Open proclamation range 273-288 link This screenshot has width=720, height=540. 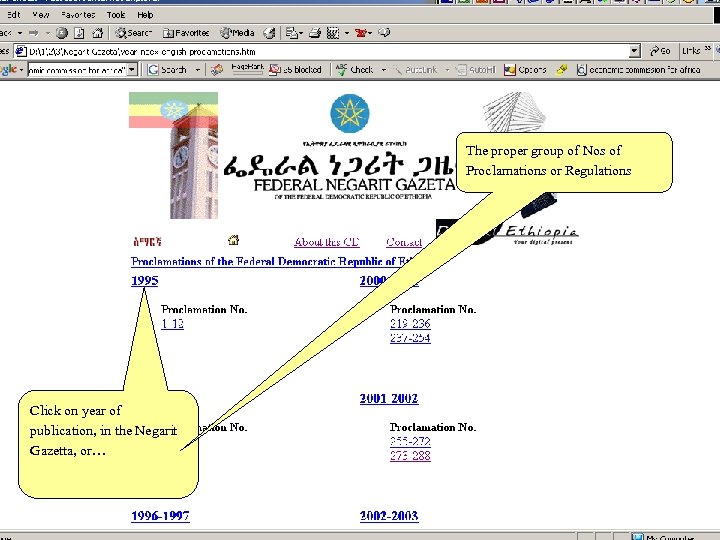[x=410, y=456]
